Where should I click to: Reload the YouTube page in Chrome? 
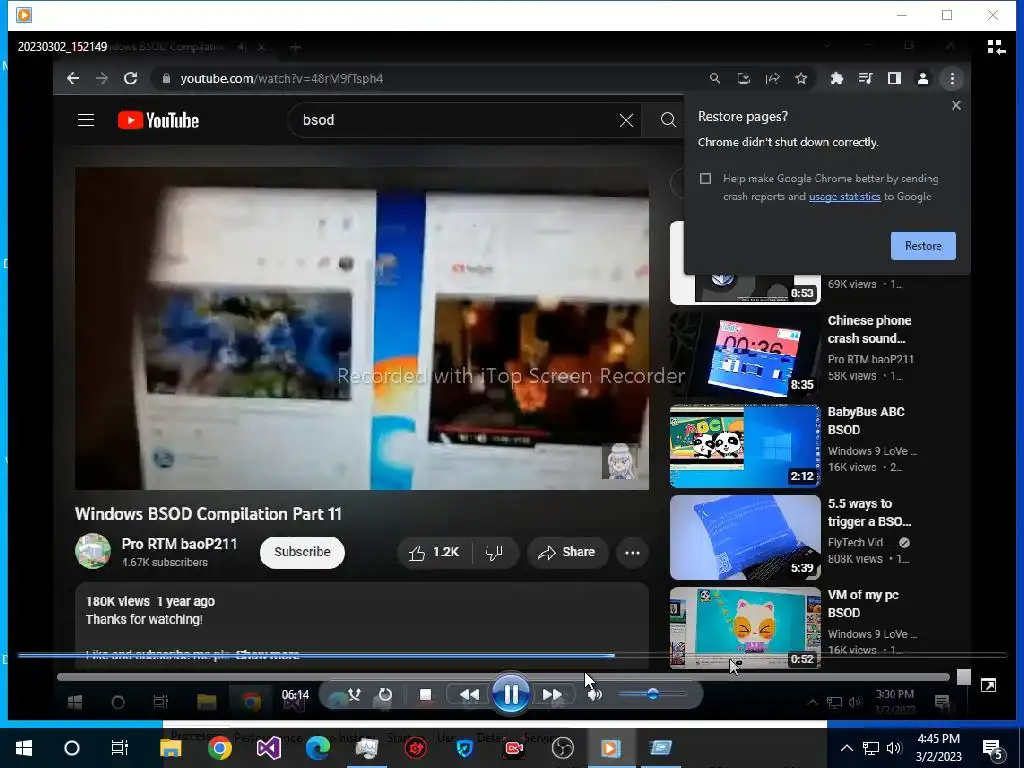click(x=131, y=78)
